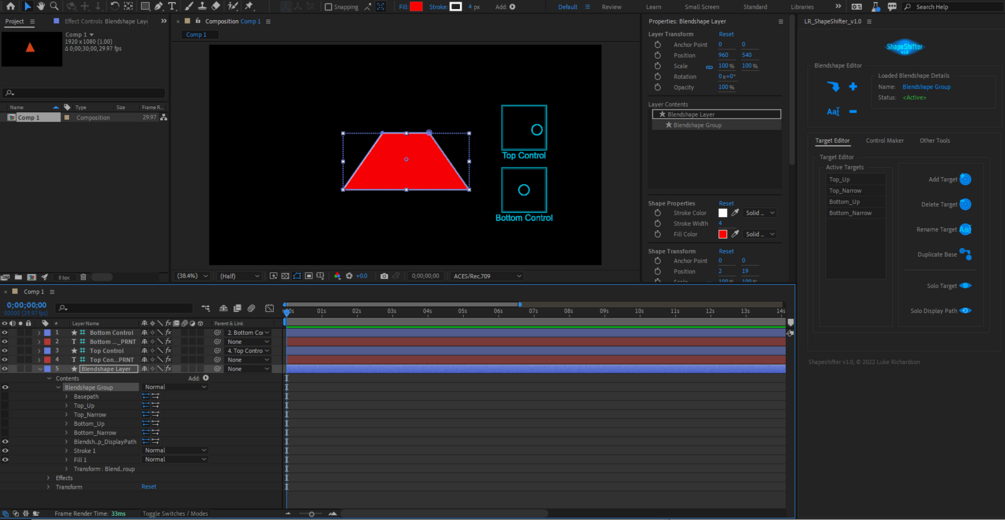Click the motion blur enable icon in timeline
The image size is (1005, 520).
252,308
